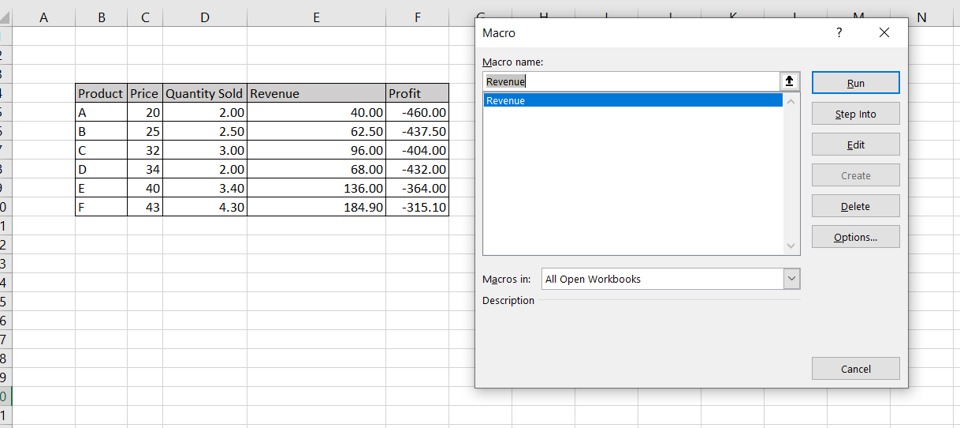Select product cell B
960x428 pixels.
[102, 132]
